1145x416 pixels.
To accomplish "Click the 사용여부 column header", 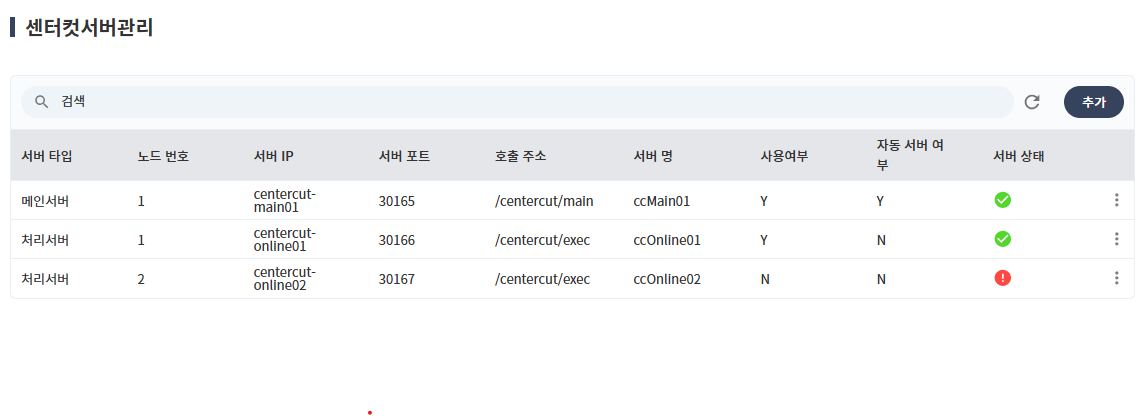I will [784, 156].
